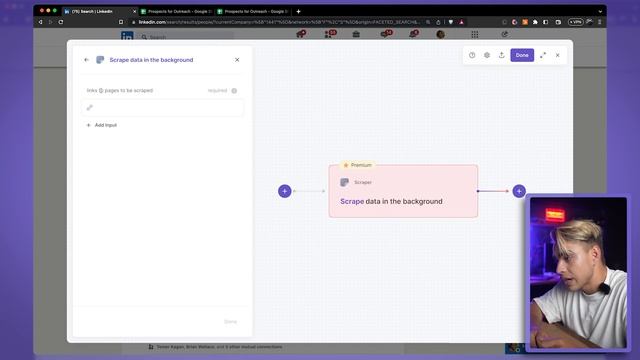The width and height of the screenshot is (640, 360).
Task: Open a new browser tab
Action: coord(298,11)
